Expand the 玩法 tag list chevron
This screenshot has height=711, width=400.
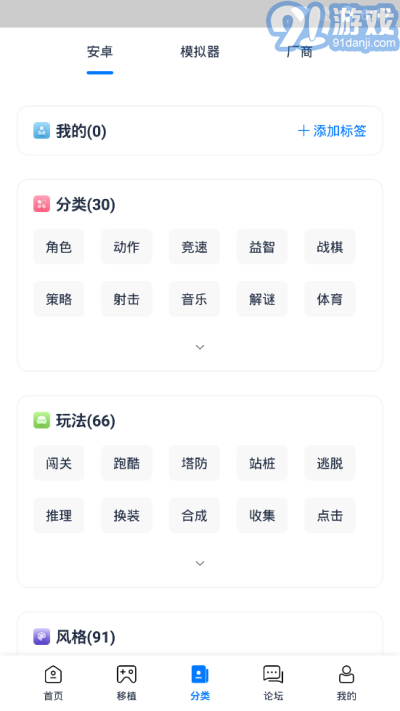click(x=200, y=564)
